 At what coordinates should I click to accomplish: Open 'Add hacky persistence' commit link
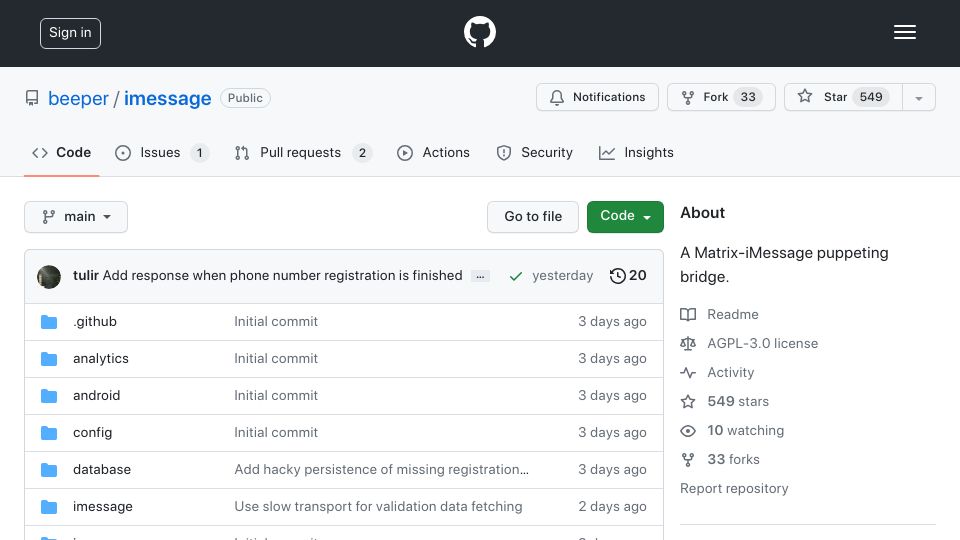click(x=381, y=470)
